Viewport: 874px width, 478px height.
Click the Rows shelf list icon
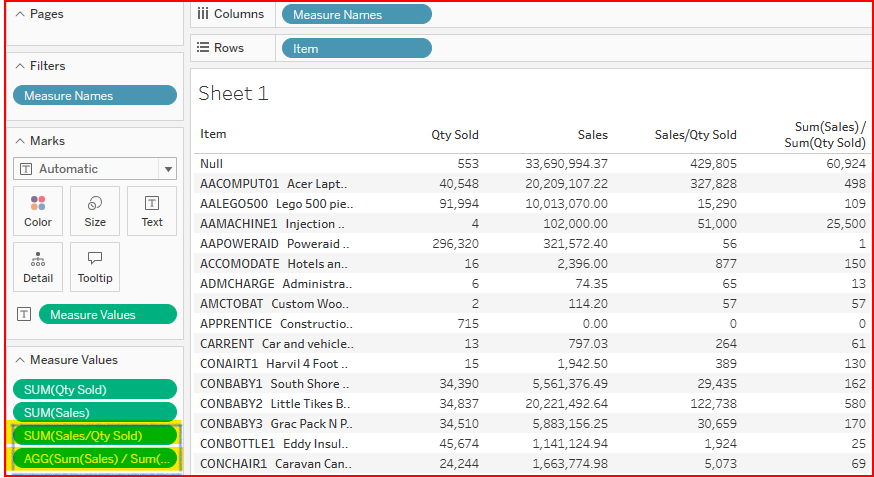point(203,48)
